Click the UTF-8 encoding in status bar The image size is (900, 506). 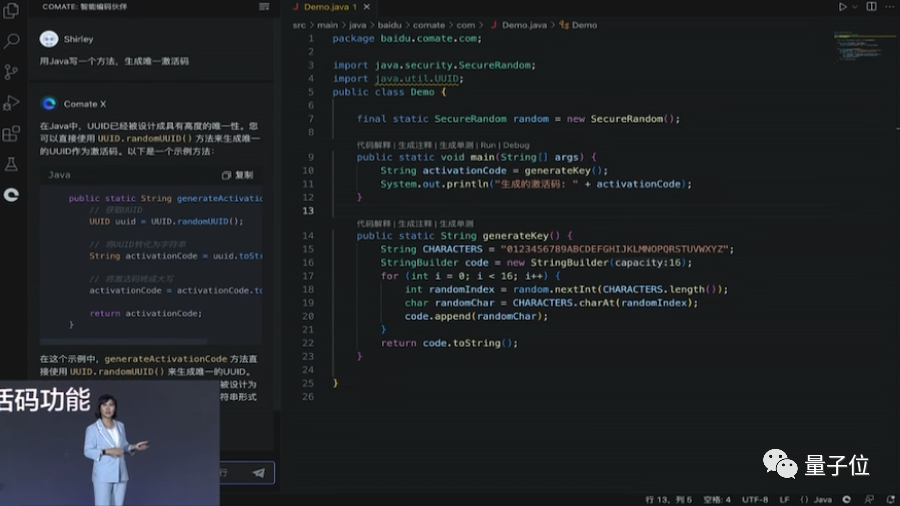tap(756, 499)
